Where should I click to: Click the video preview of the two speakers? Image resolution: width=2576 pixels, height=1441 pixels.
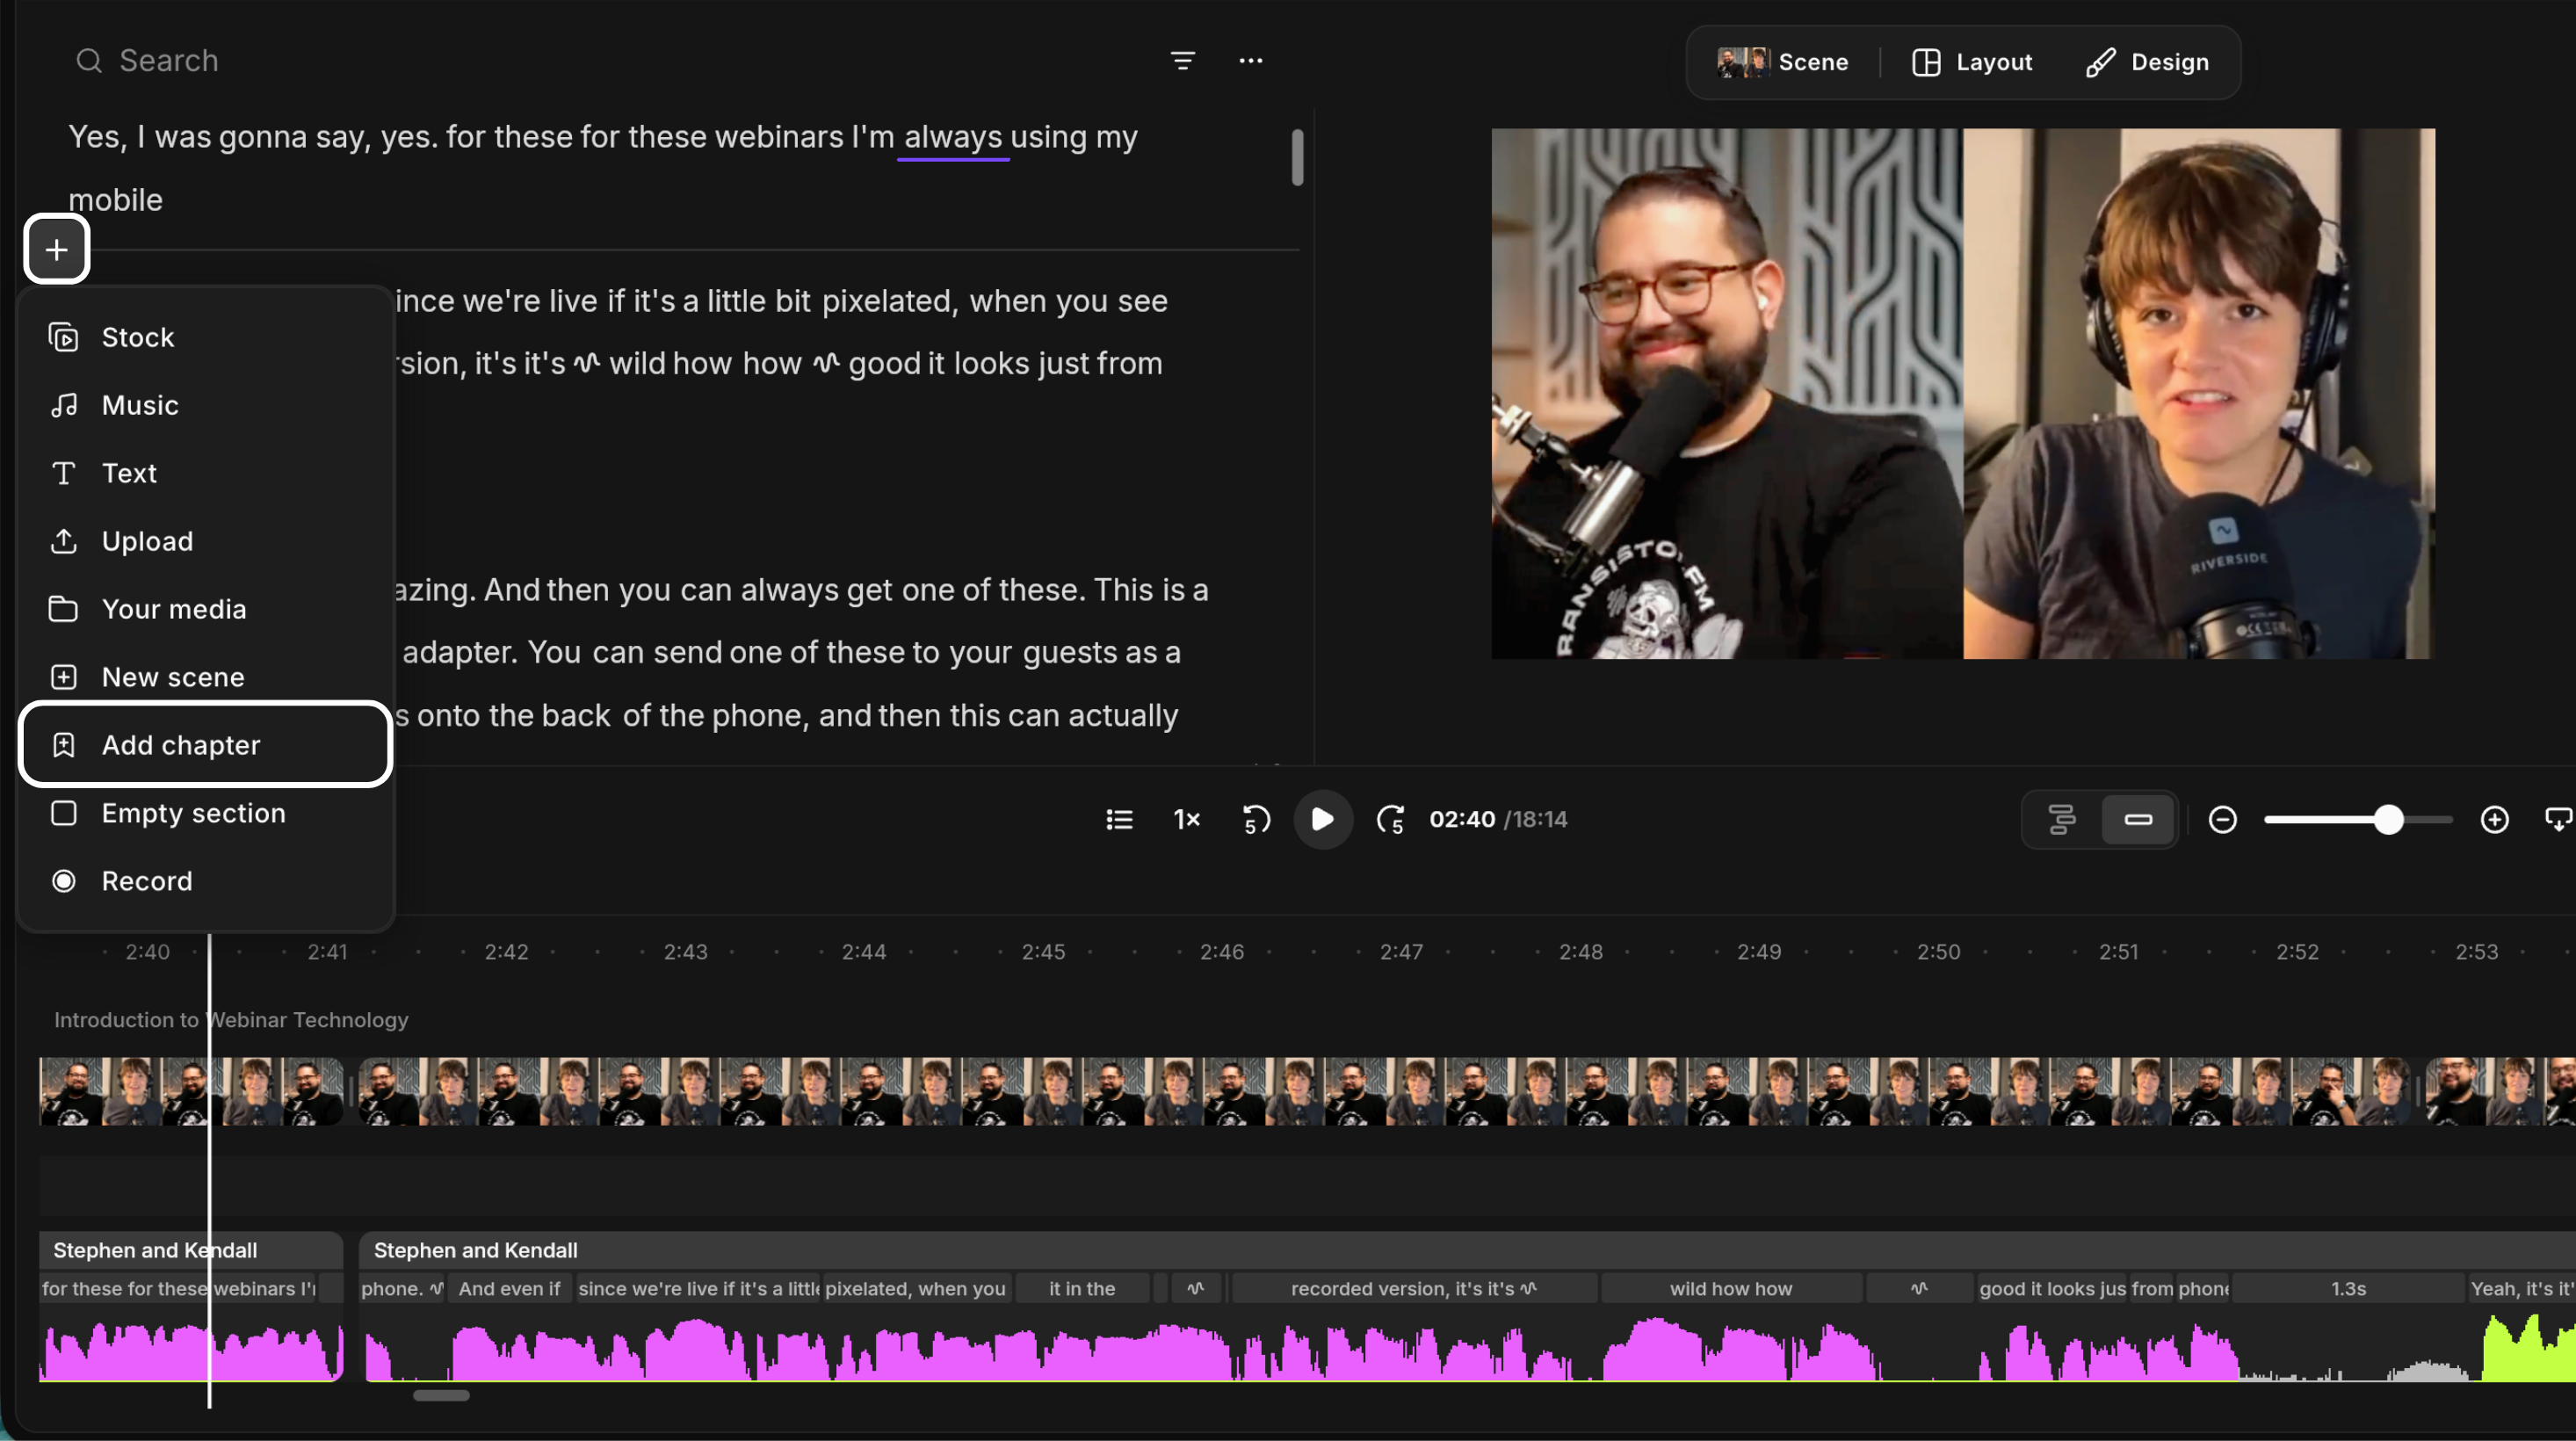point(1963,393)
